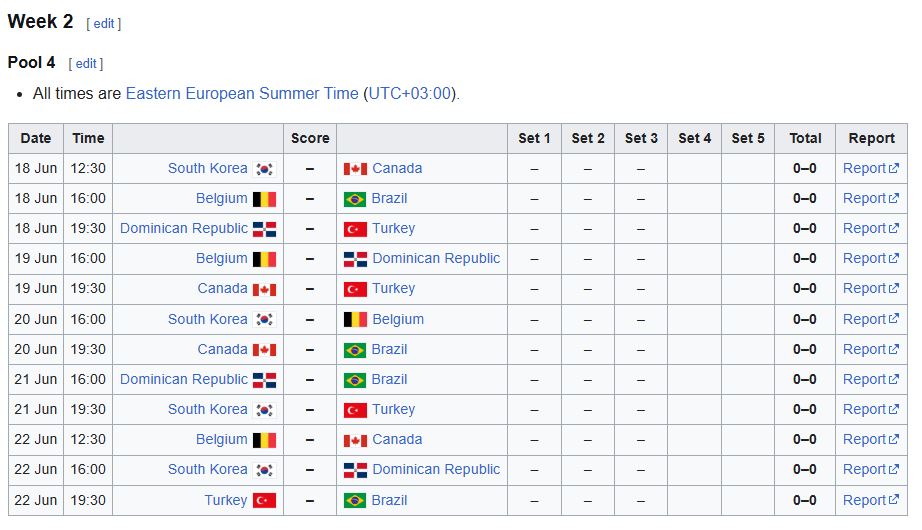Click Brazil flag in 22 Jun 19:30 row

point(355,501)
